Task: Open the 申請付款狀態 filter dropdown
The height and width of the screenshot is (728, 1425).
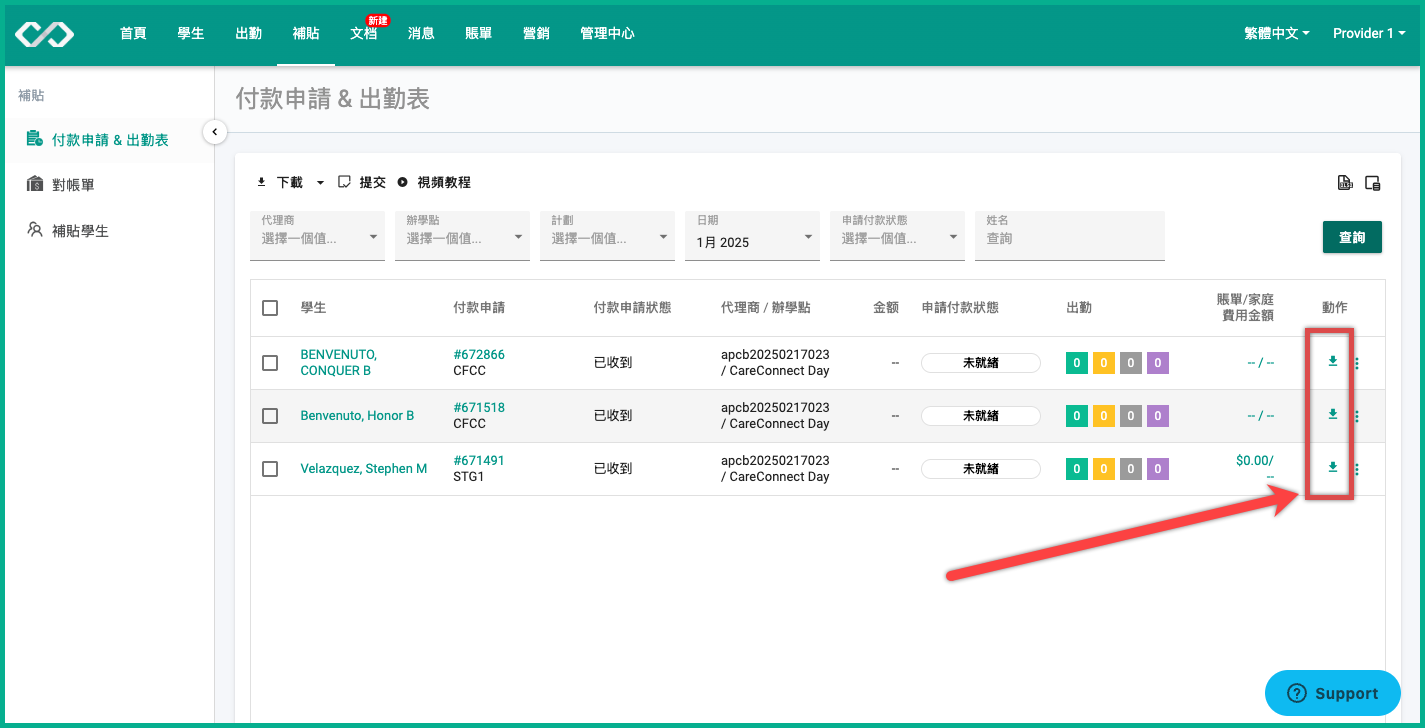Action: [x=897, y=236]
